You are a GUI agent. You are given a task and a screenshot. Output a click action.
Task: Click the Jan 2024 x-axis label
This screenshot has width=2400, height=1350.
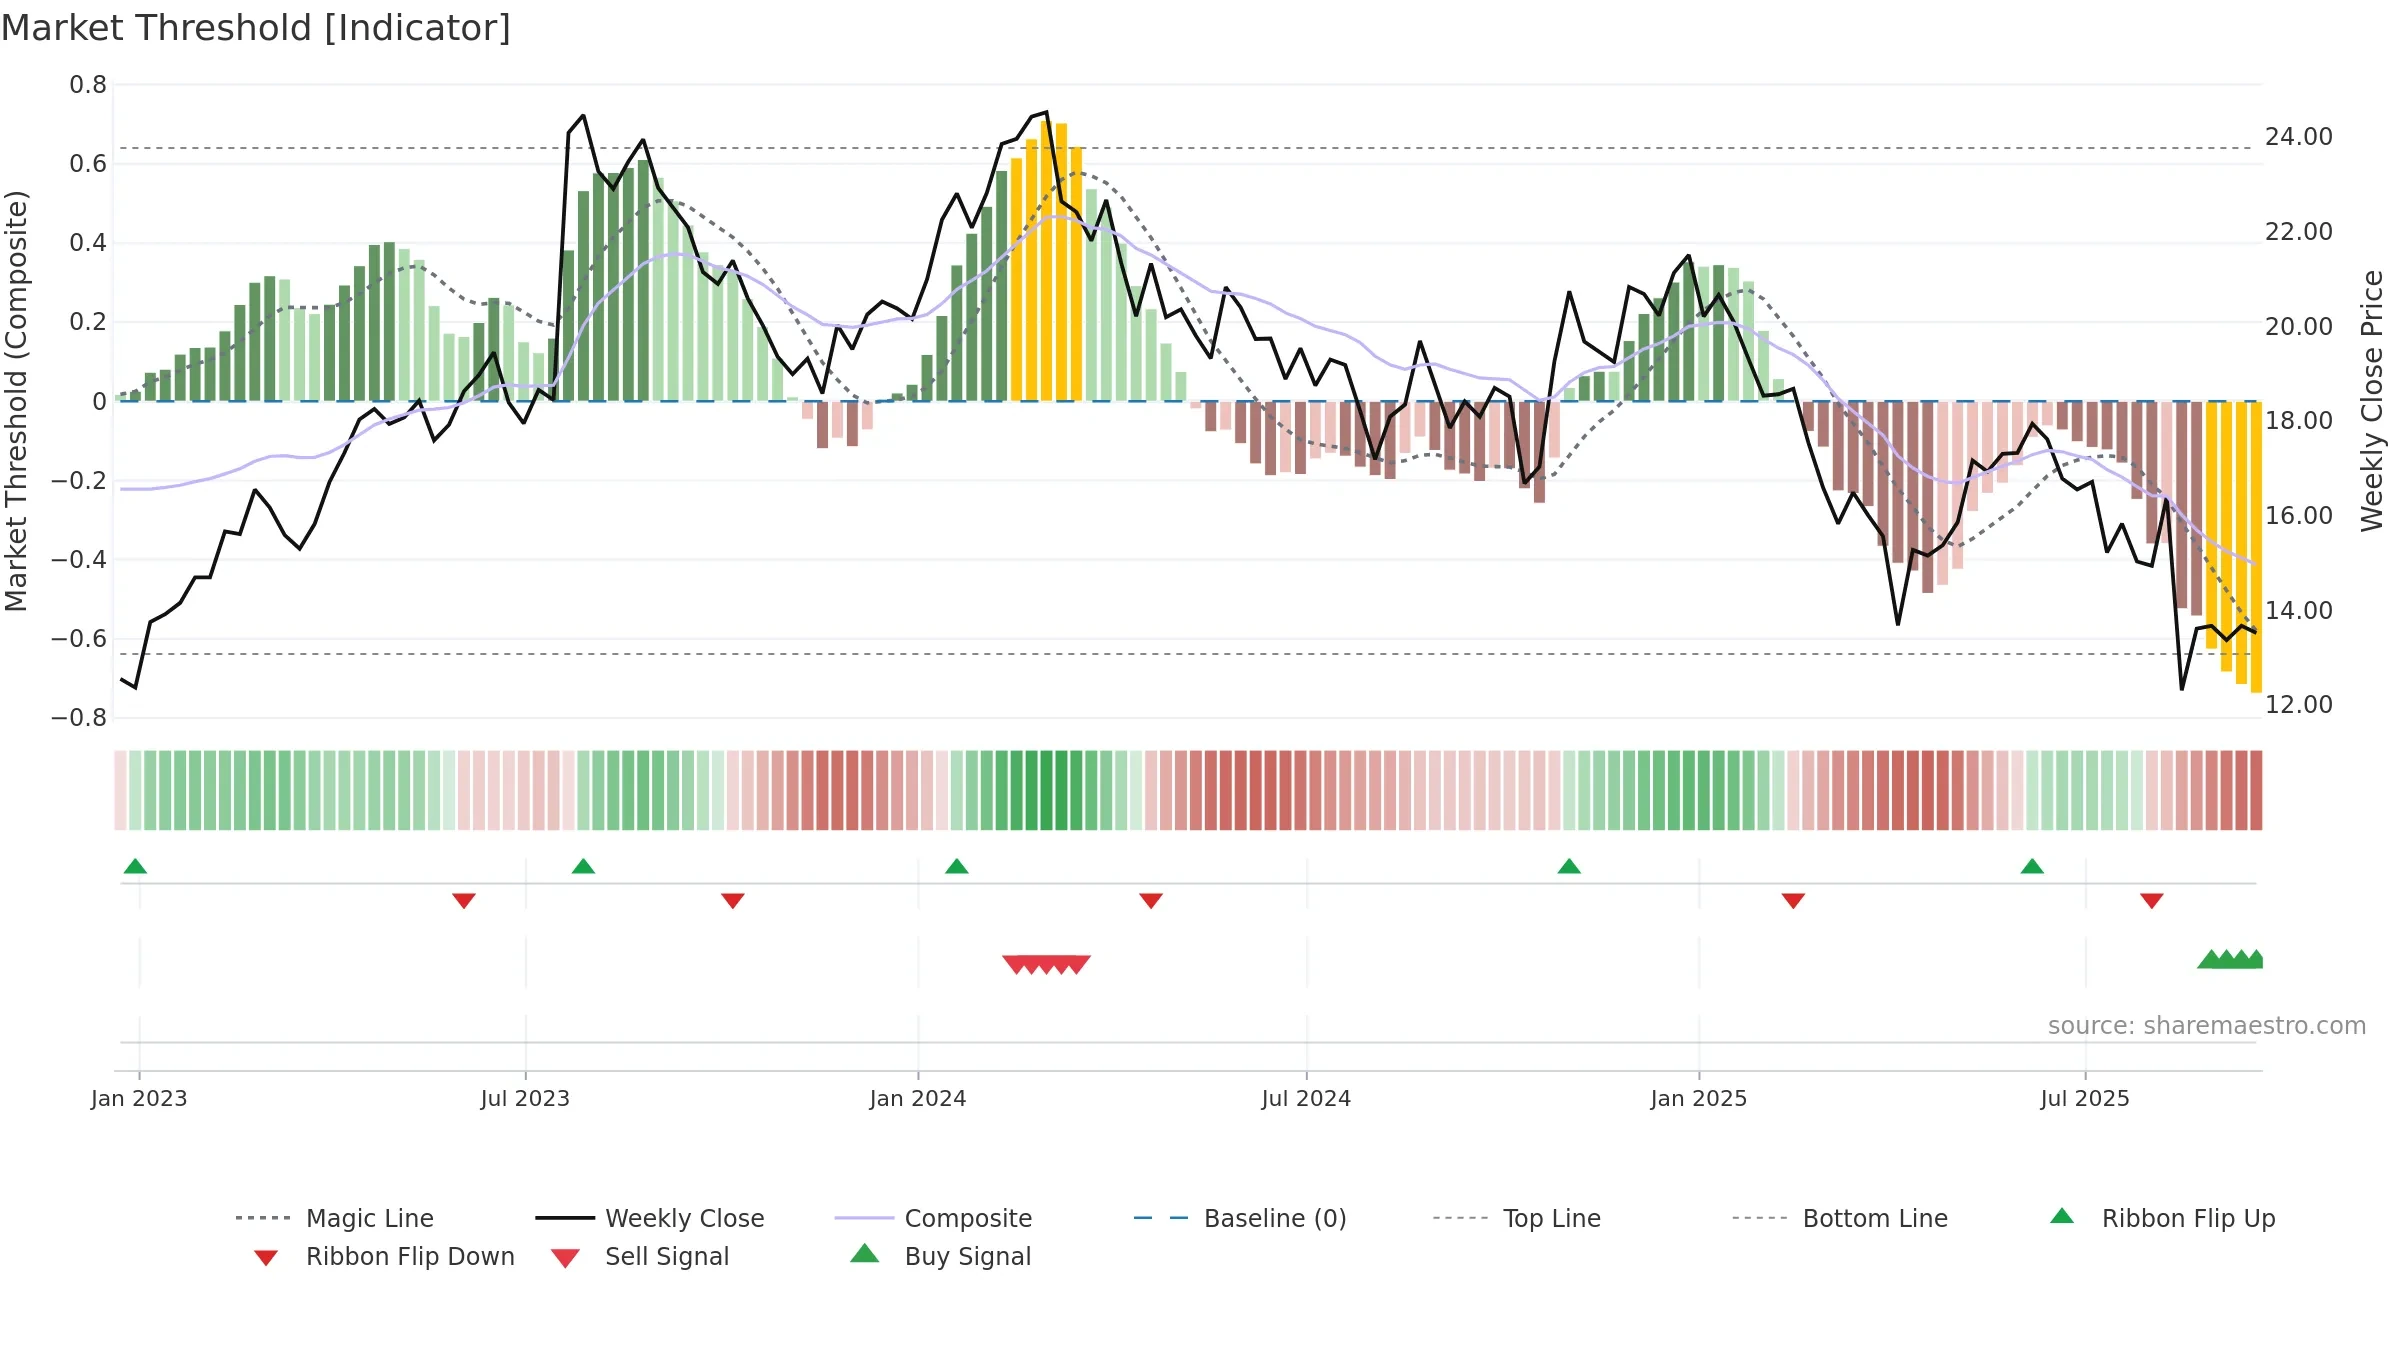pyautogui.click(x=918, y=1098)
